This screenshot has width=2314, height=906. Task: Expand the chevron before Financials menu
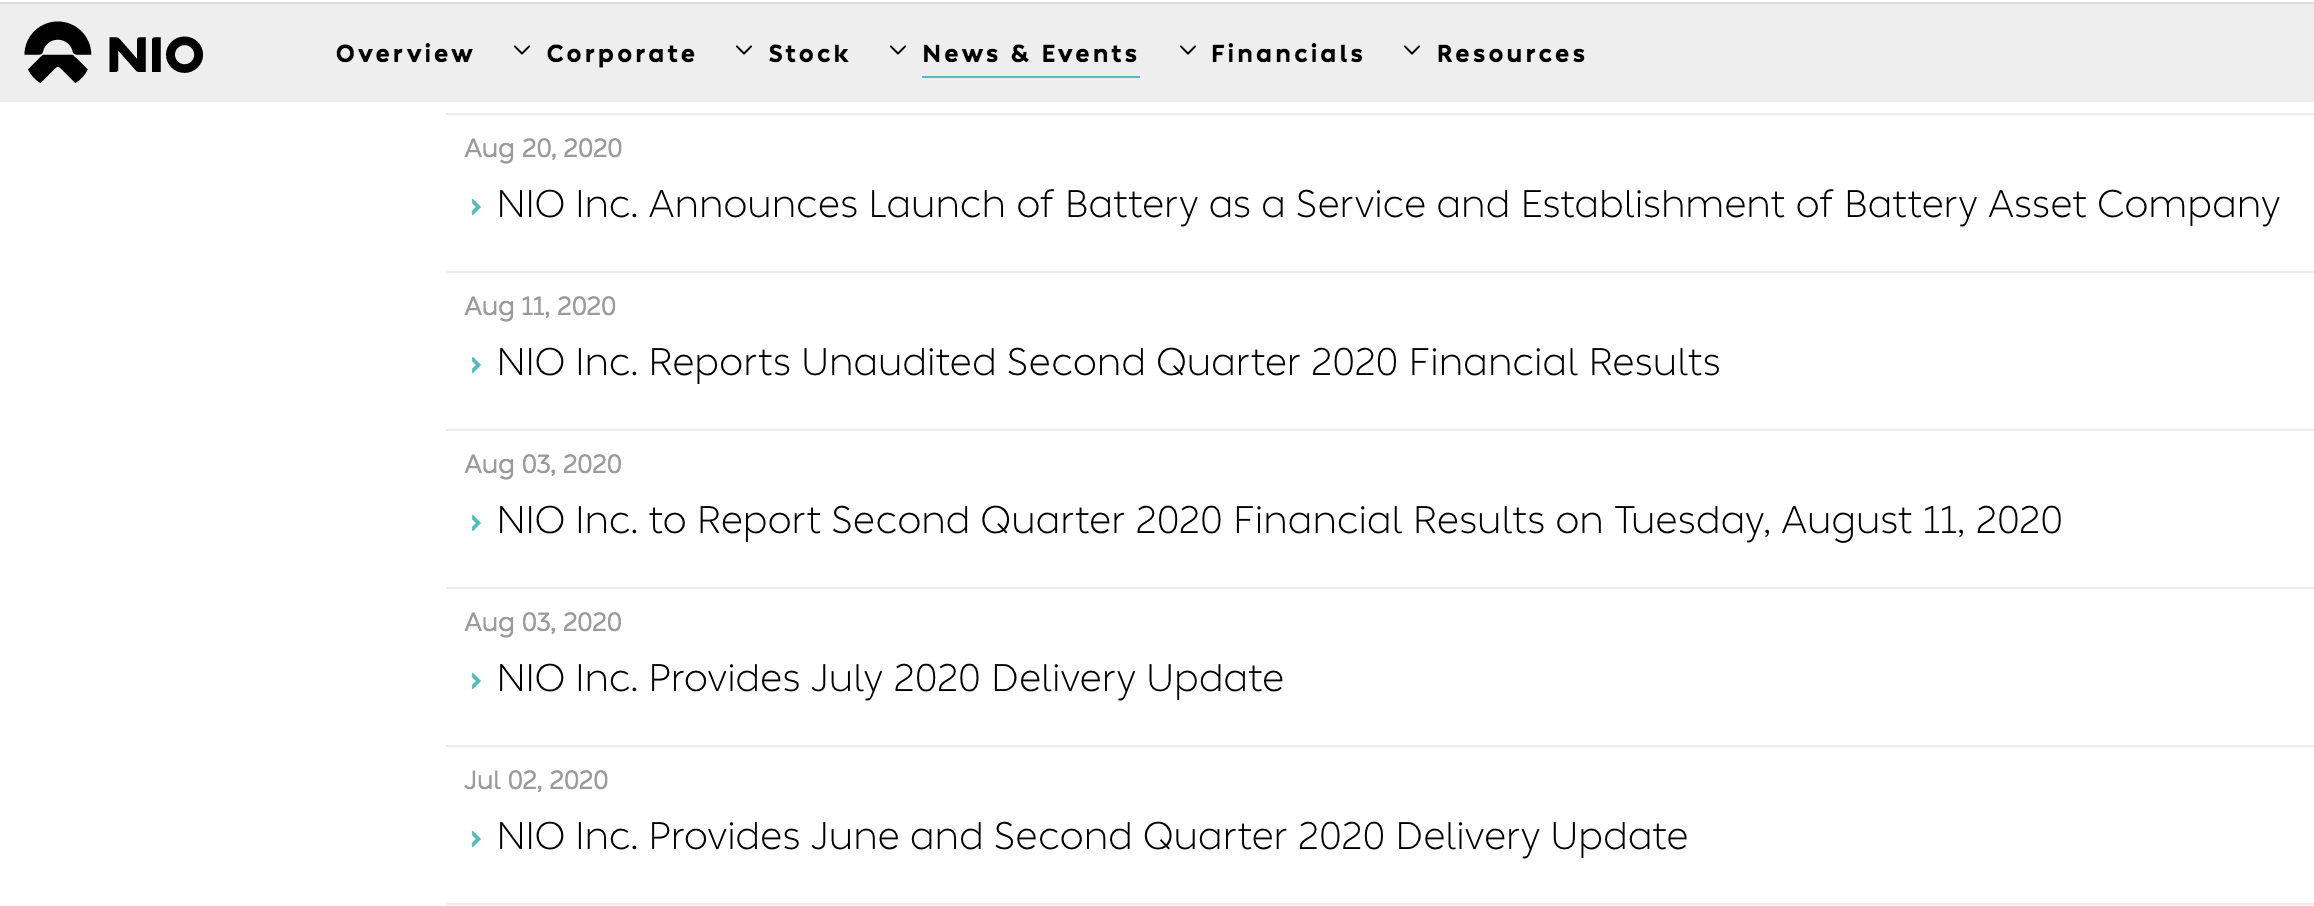pos(1187,50)
